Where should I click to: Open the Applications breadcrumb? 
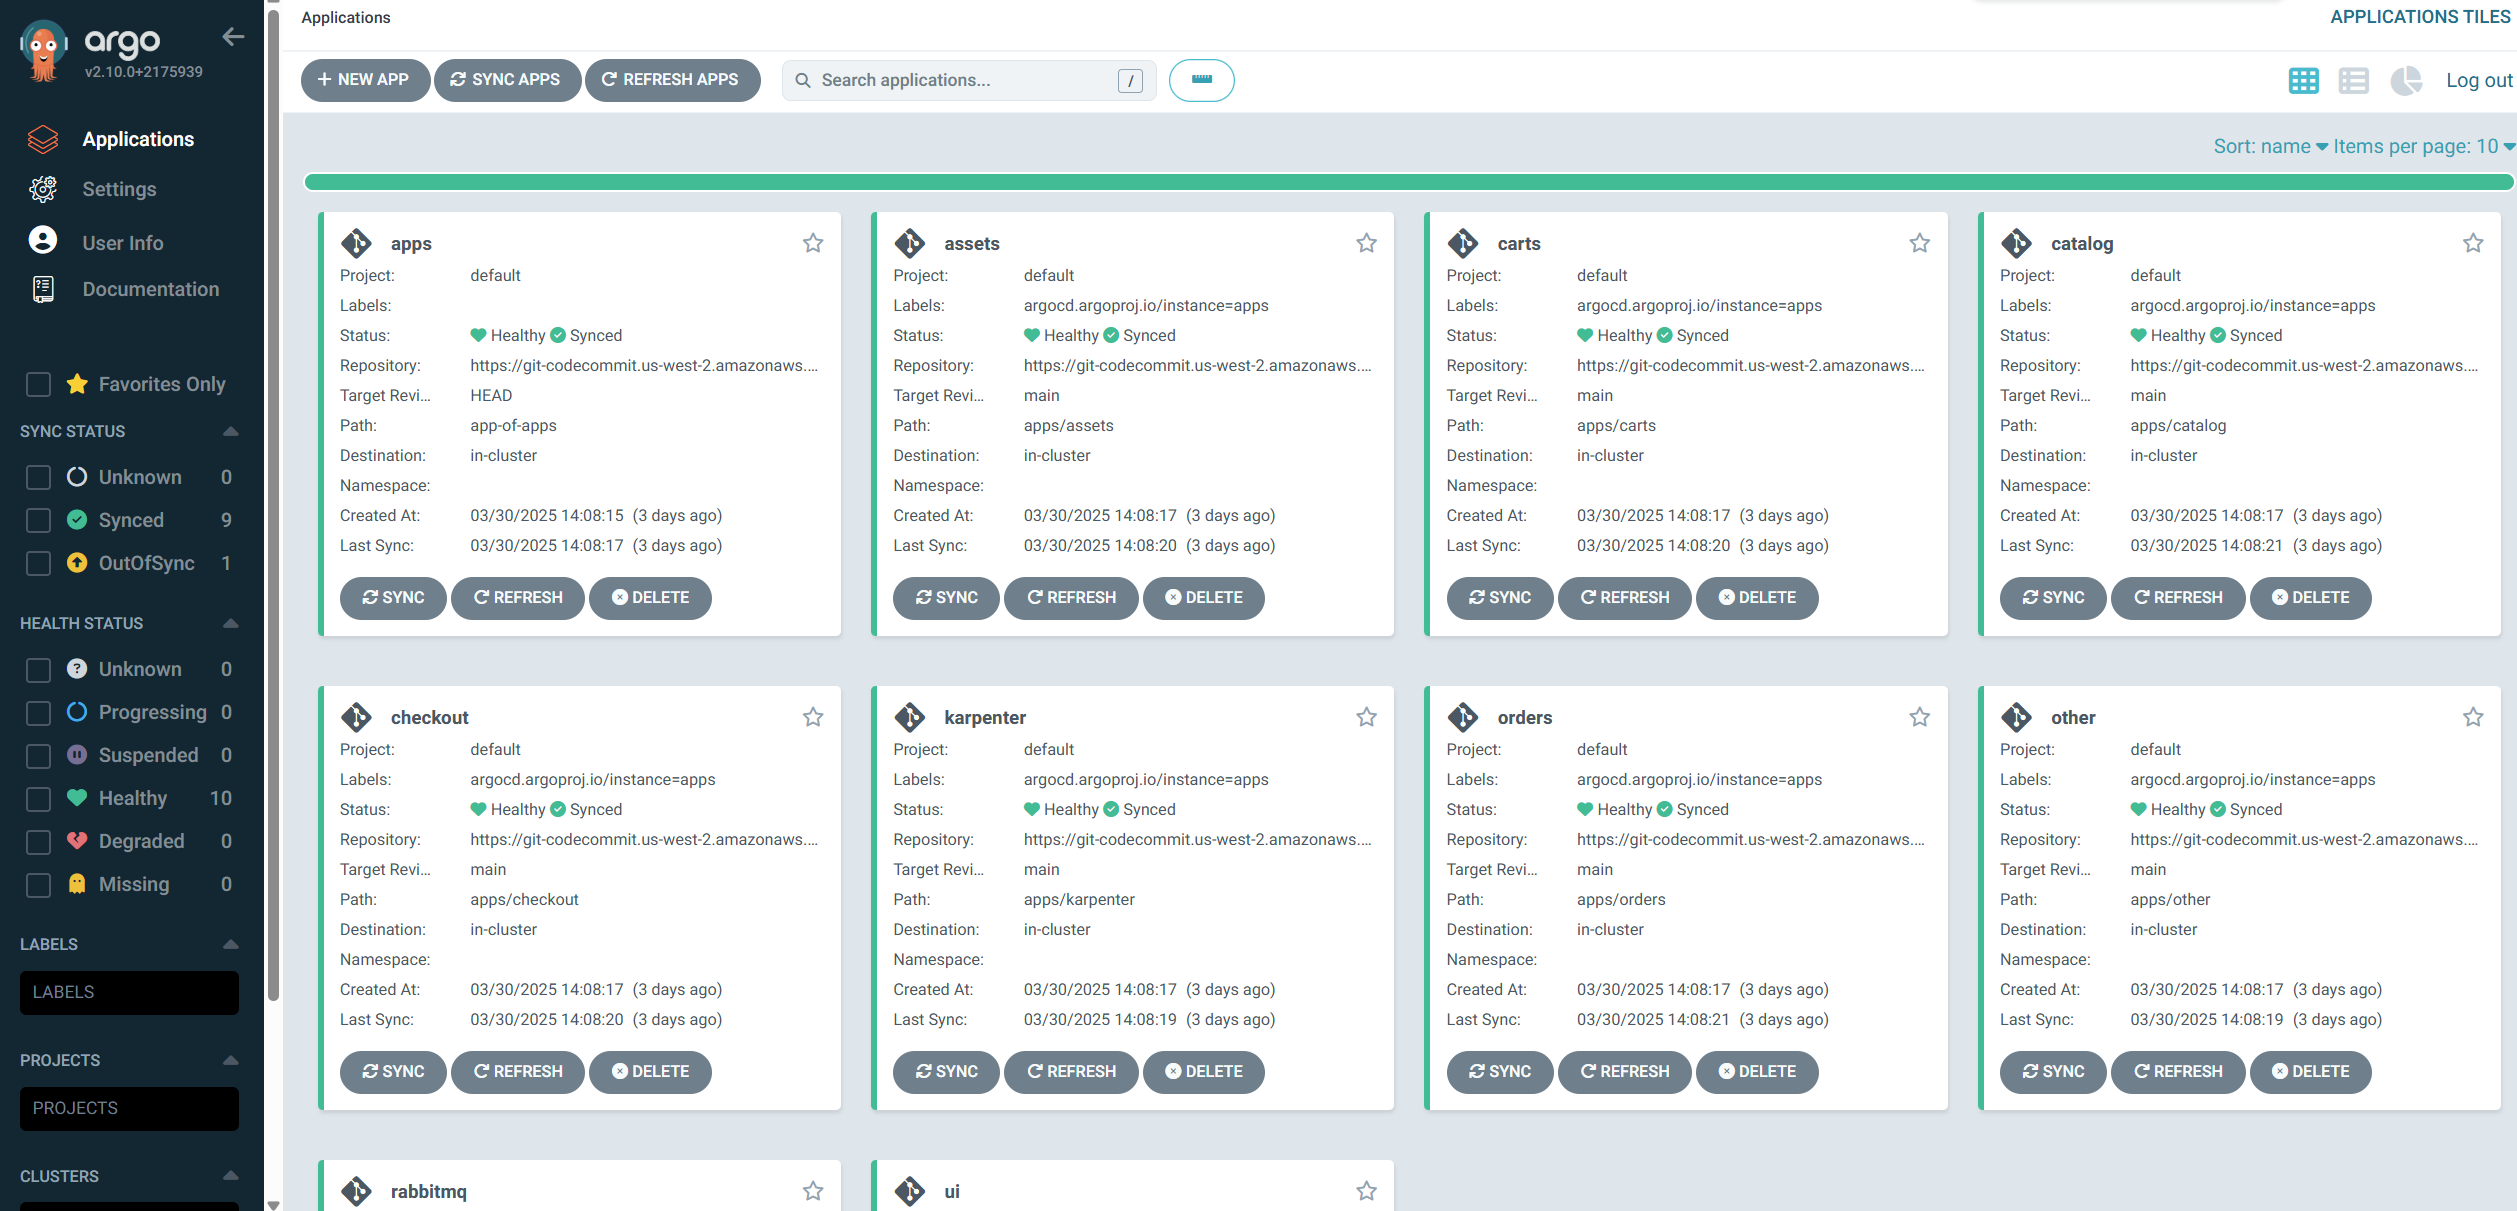pos(346,17)
